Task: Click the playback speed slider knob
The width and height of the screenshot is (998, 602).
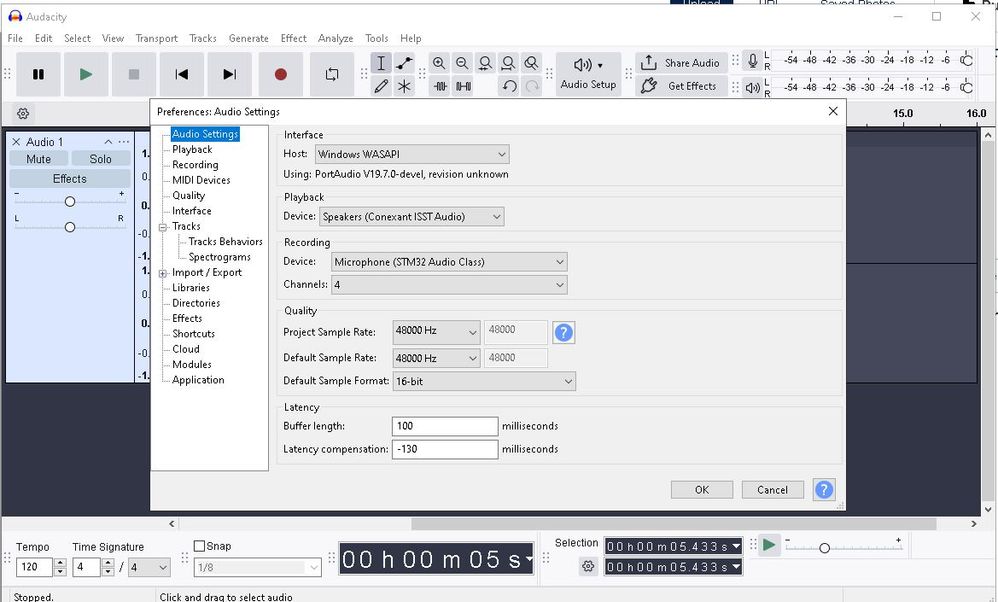Action: click(x=824, y=548)
